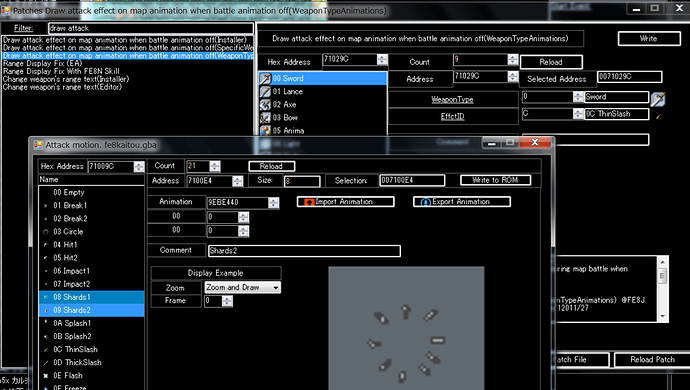
Task: Select the 00 Sword weapon type icon
Action: [x=265, y=78]
